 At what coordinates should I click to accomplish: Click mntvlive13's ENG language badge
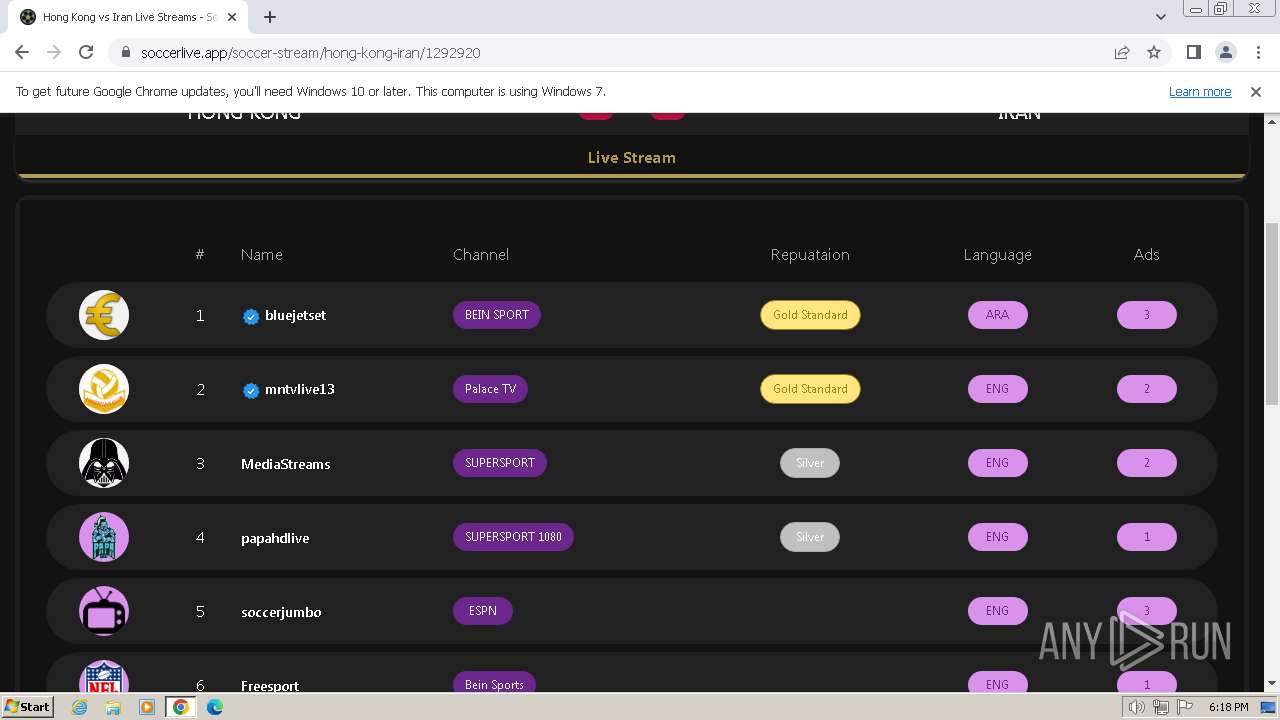click(x=998, y=389)
